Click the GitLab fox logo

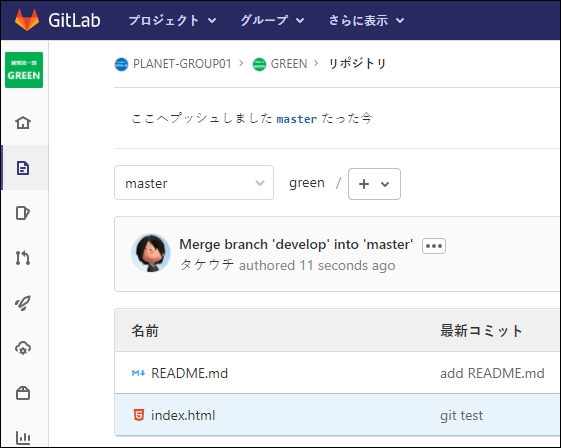27,20
